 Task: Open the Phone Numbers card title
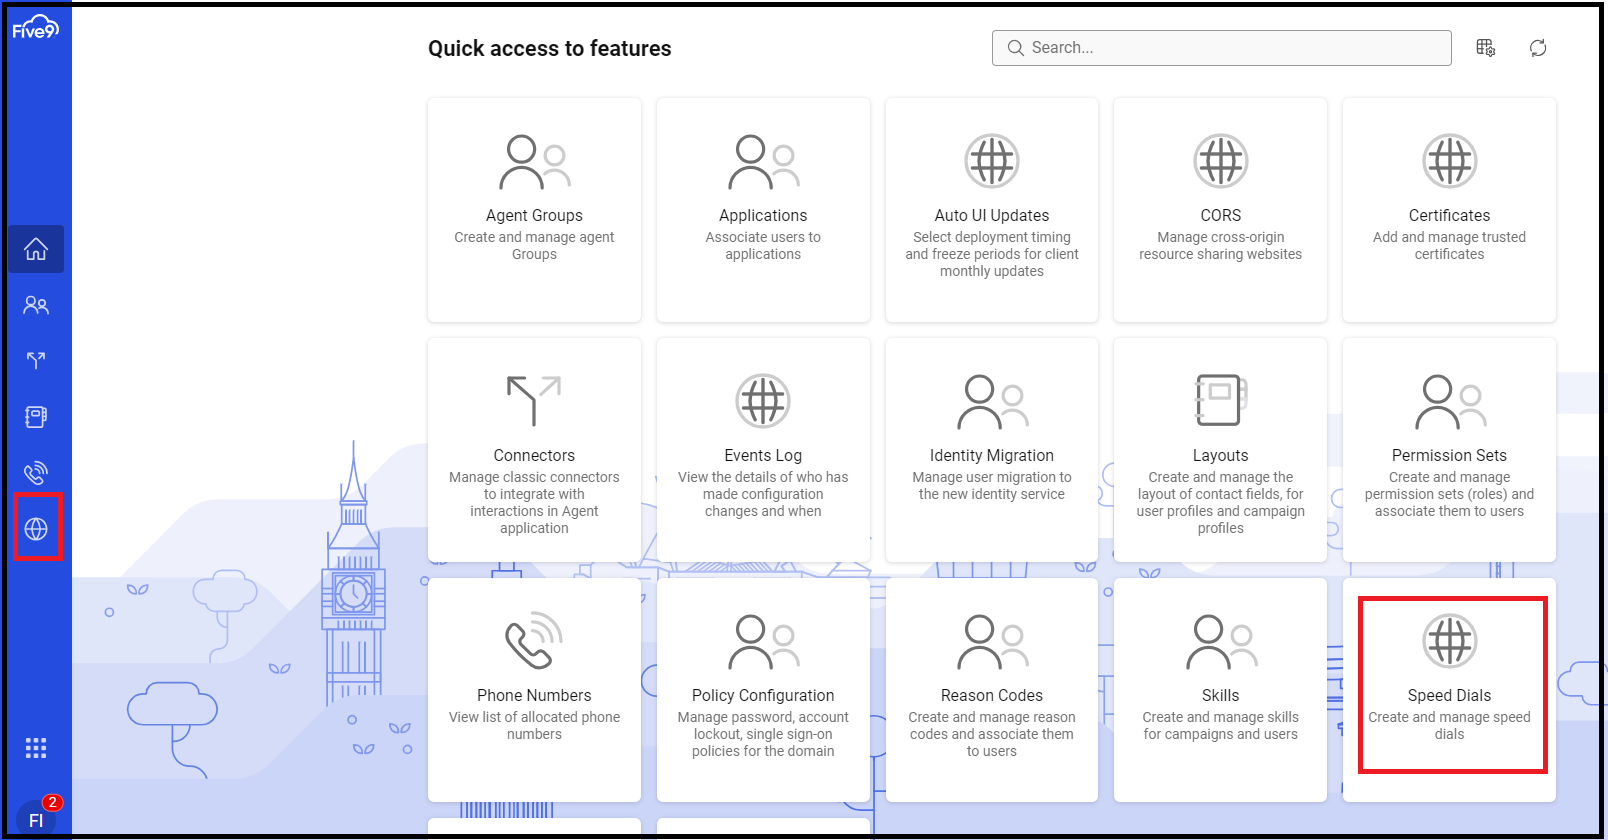[x=534, y=695]
